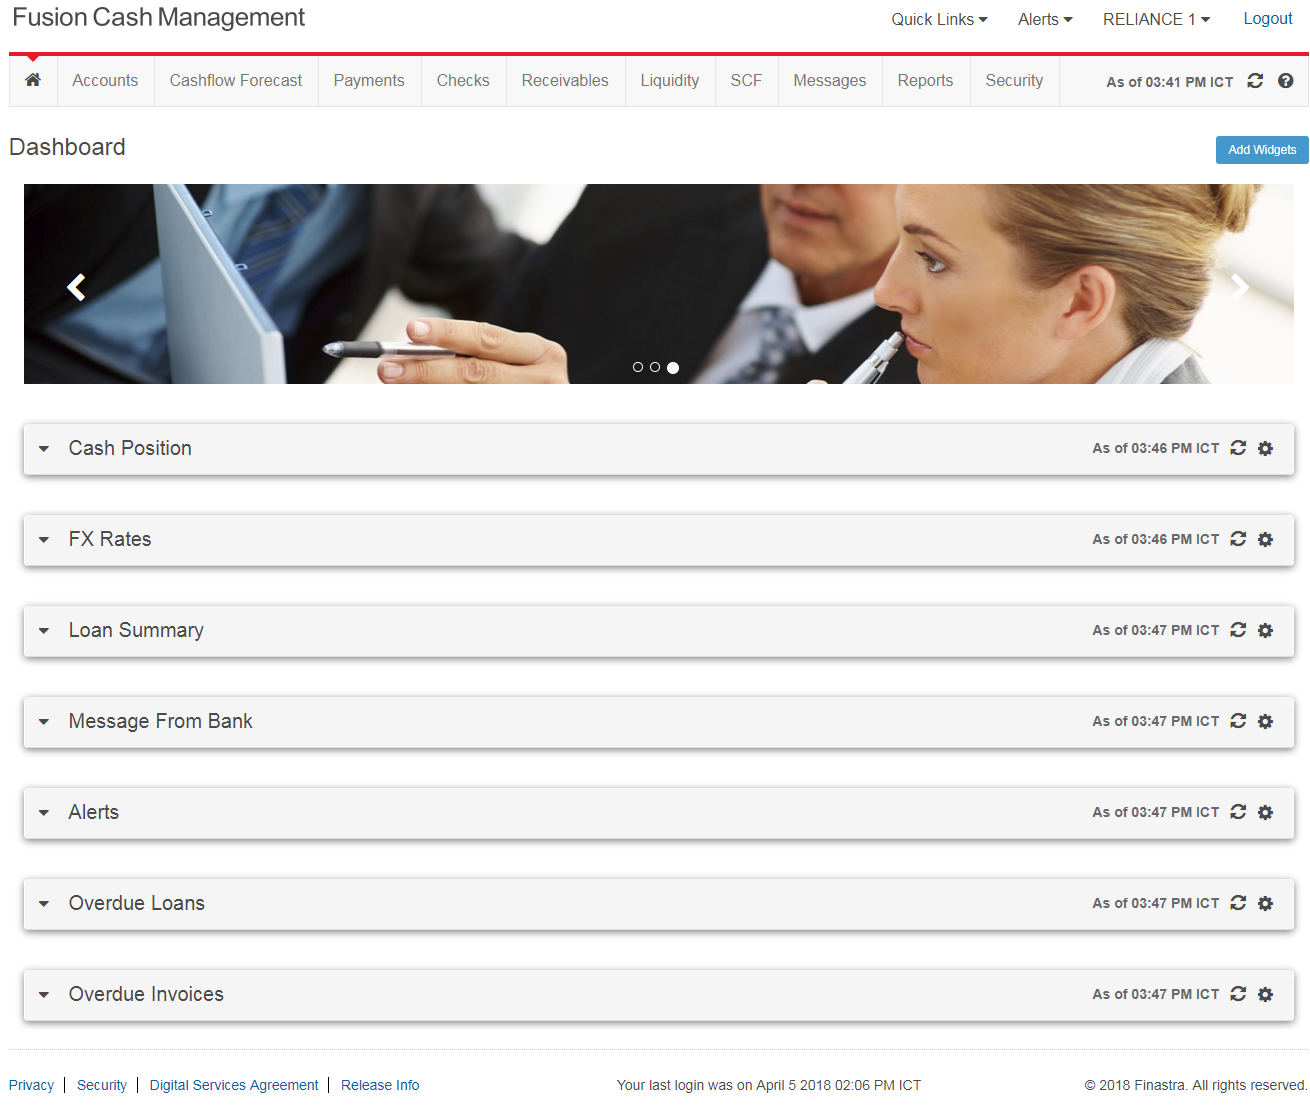The height and width of the screenshot is (1110, 1310).
Task: Open Overdue Invoices widget settings gear
Action: point(1265,994)
